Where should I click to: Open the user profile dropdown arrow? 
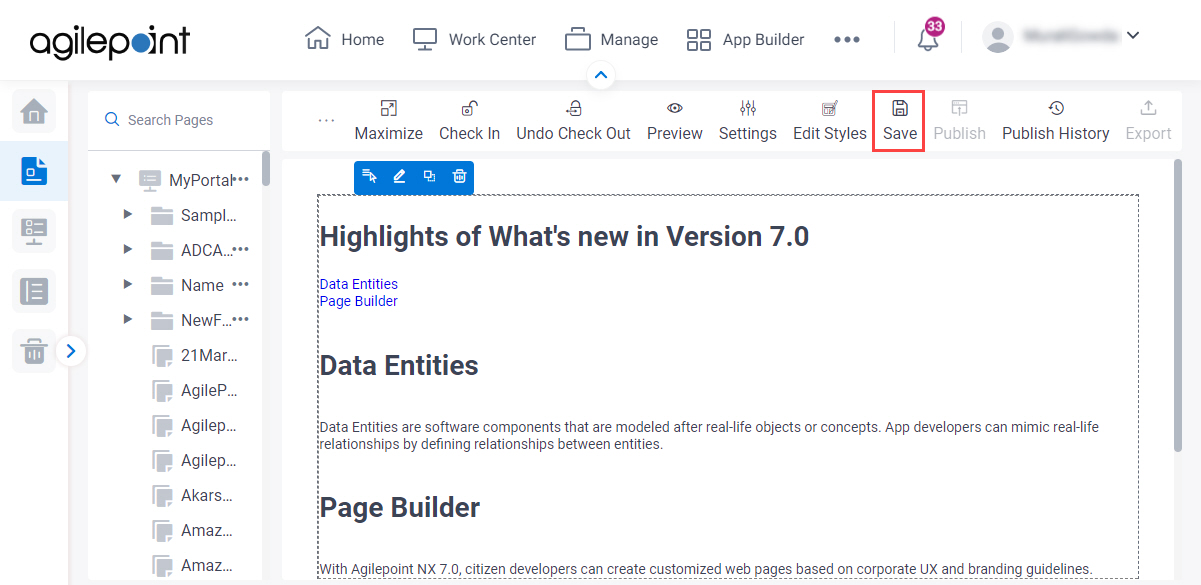pos(1133,36)
